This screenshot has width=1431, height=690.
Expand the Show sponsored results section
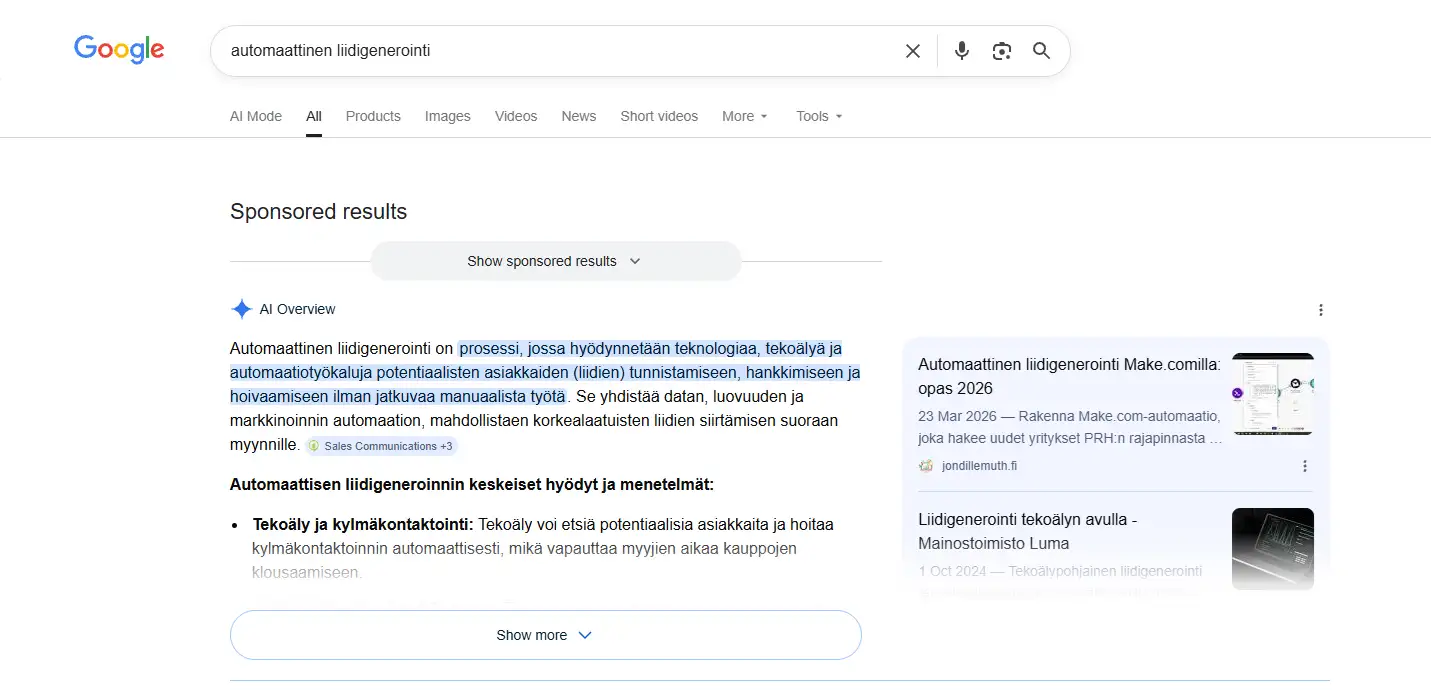pyautogui.click(x=555, y=260)
